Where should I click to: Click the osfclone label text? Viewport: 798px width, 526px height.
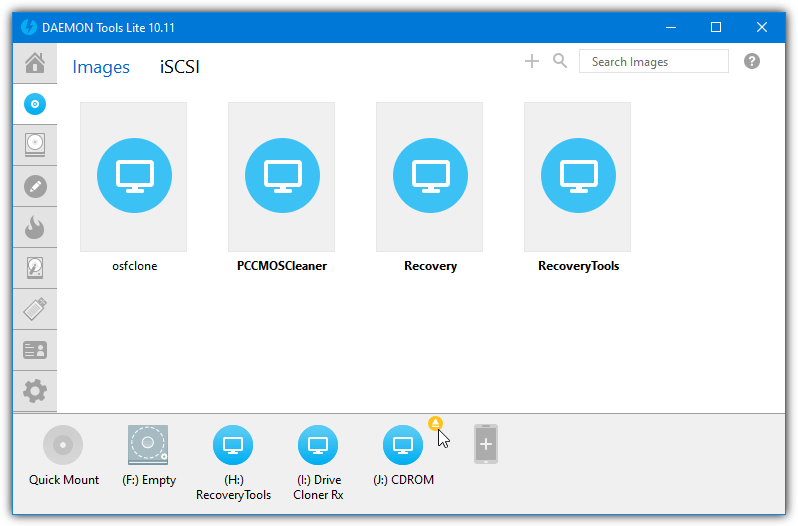click(134, 266)
